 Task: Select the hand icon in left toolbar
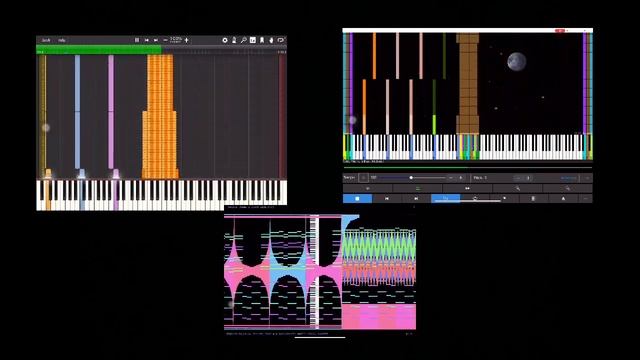[x=271, y=40]
